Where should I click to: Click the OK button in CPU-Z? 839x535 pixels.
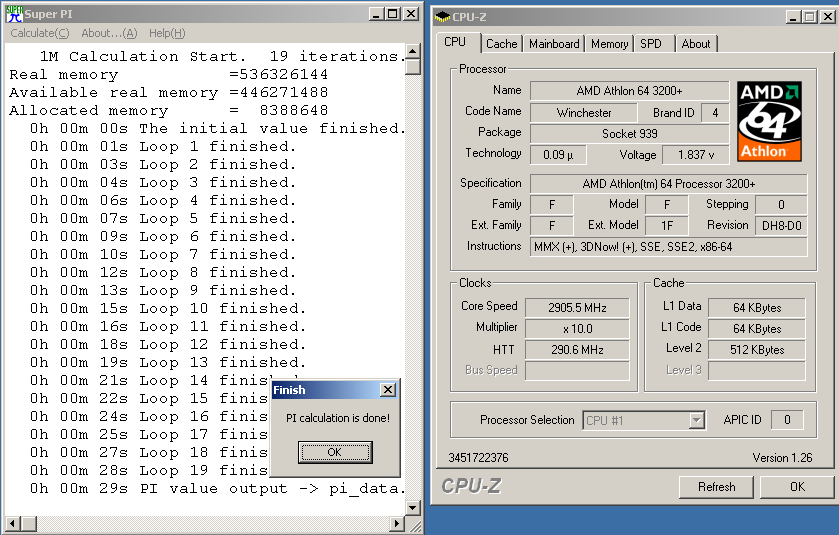pos(797,487)
